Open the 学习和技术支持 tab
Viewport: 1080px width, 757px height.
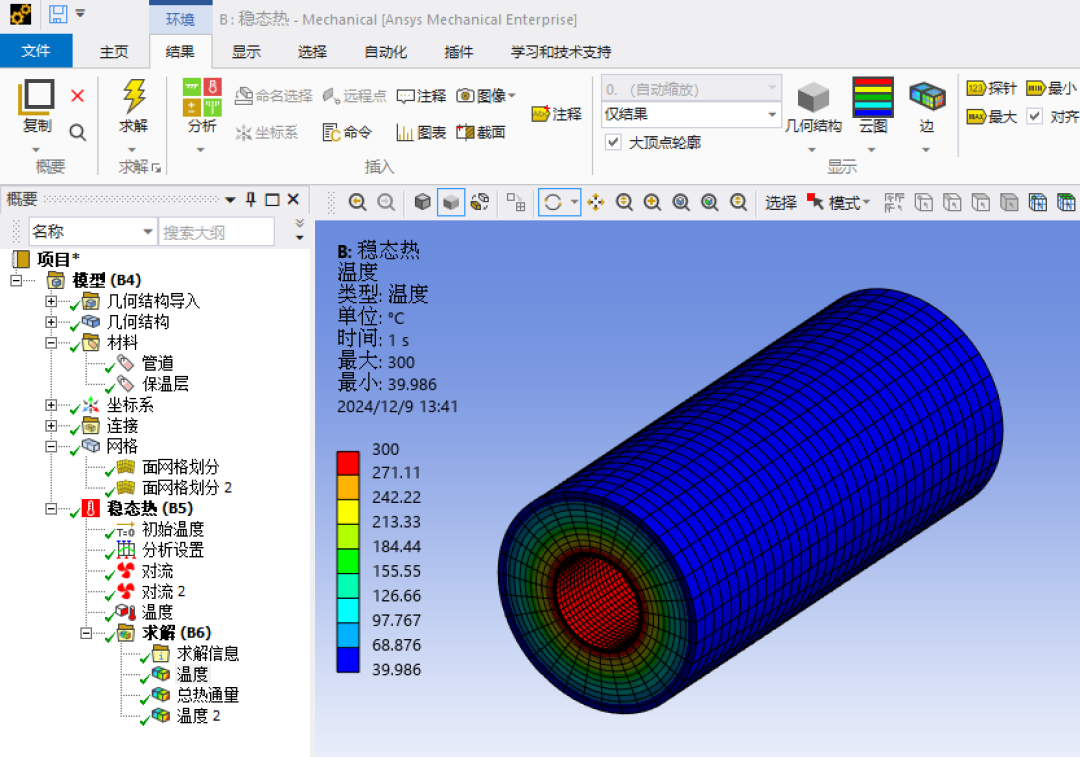pyautogui.click(x=561, y=52)
